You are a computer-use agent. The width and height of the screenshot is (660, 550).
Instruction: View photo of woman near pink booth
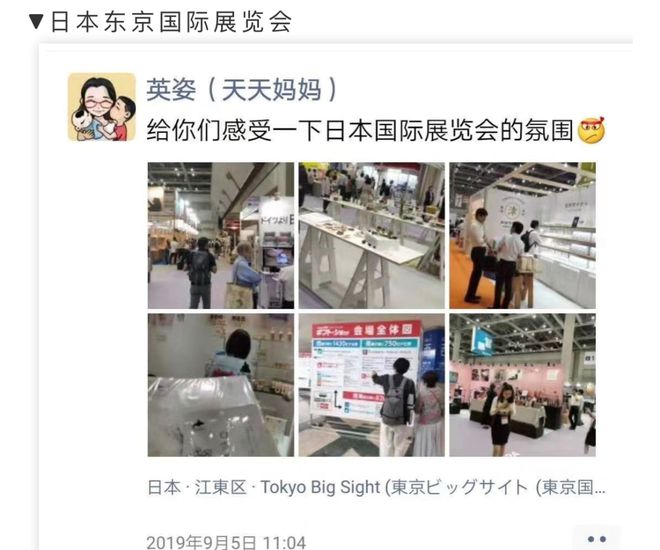522,385
